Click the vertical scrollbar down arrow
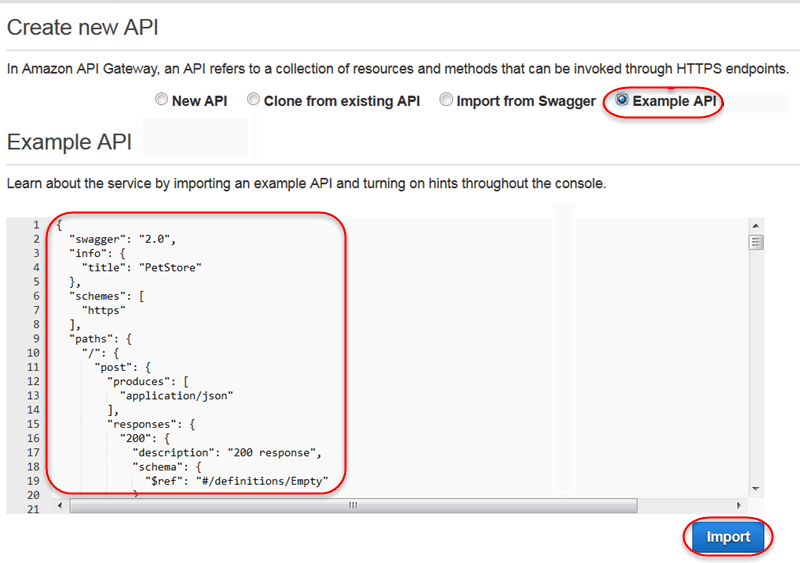800x563 pixels. click(x=756, y=489)
